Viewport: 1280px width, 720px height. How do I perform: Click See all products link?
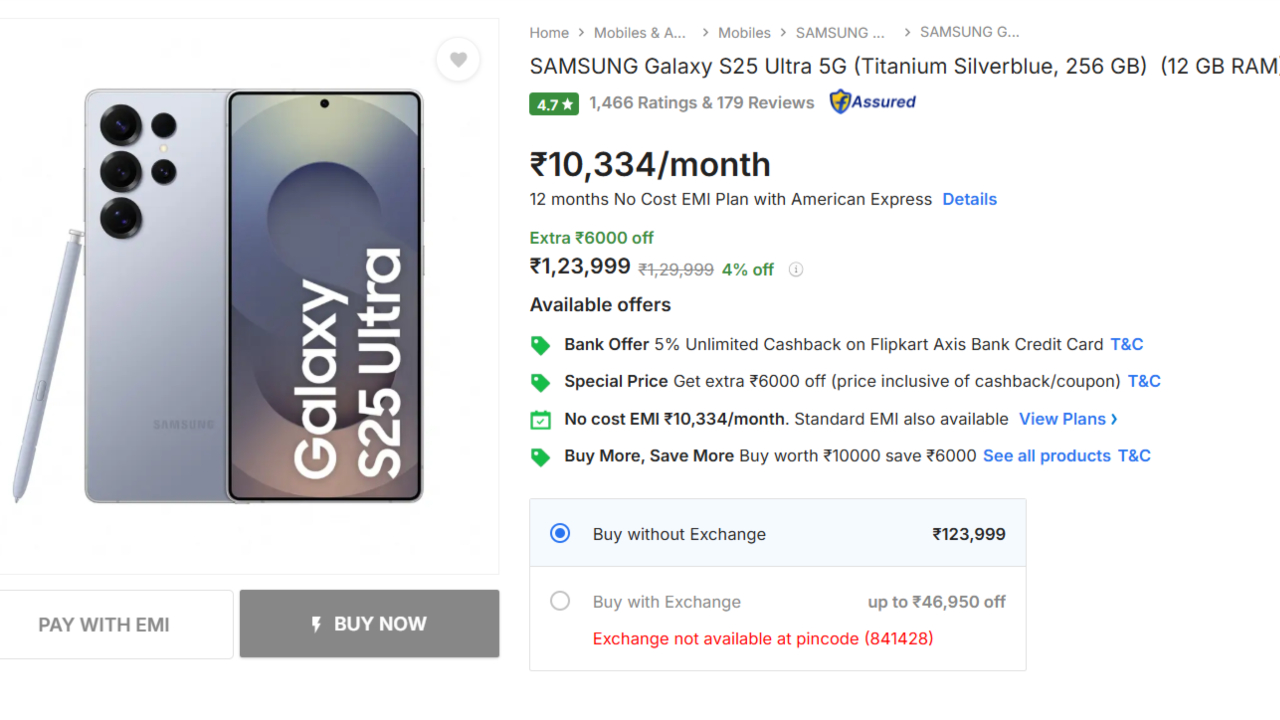pyautogui.click(x=1046, y=456)
